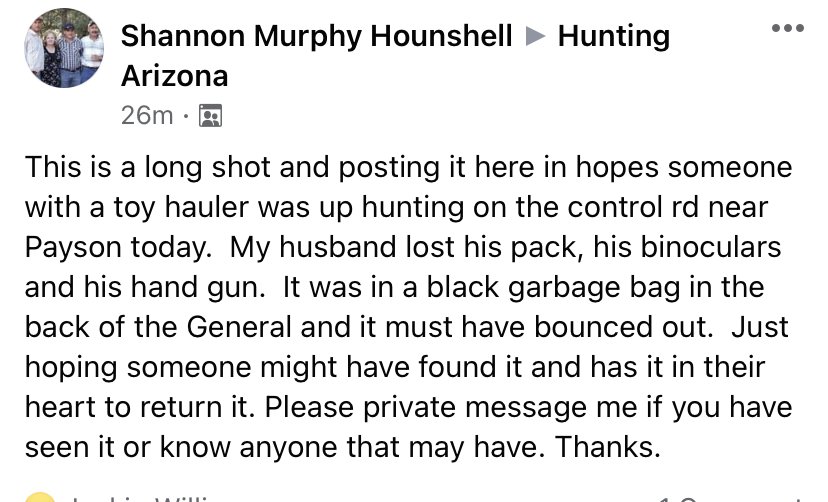
Task: Click the word General in the post
Action: 239,327
